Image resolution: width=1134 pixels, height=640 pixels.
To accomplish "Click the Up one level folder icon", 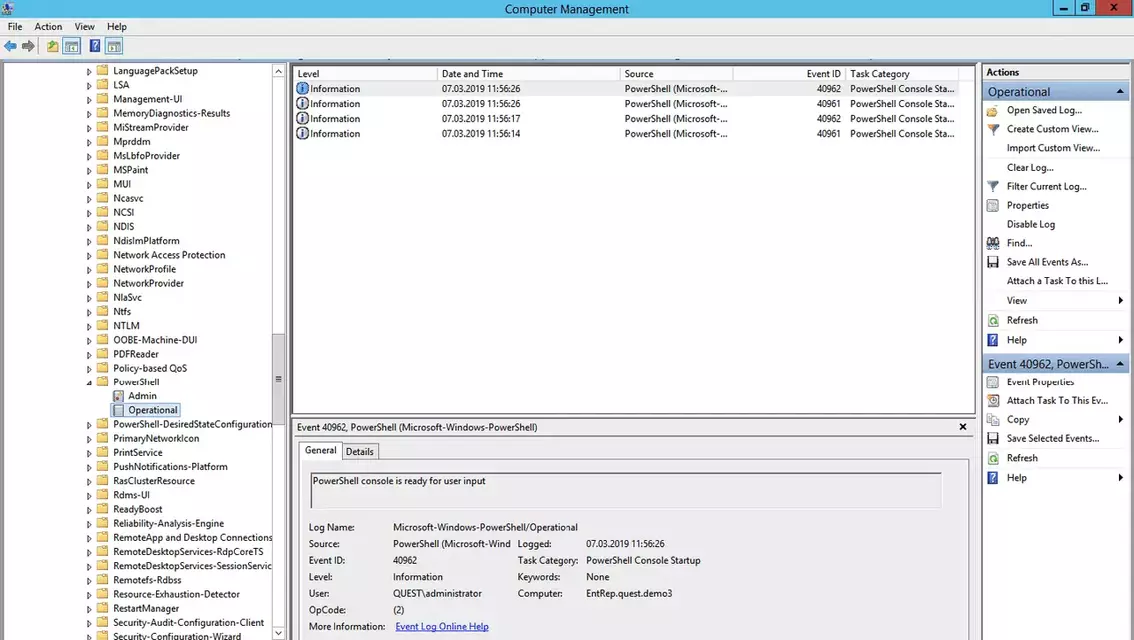I will point(53,46).
